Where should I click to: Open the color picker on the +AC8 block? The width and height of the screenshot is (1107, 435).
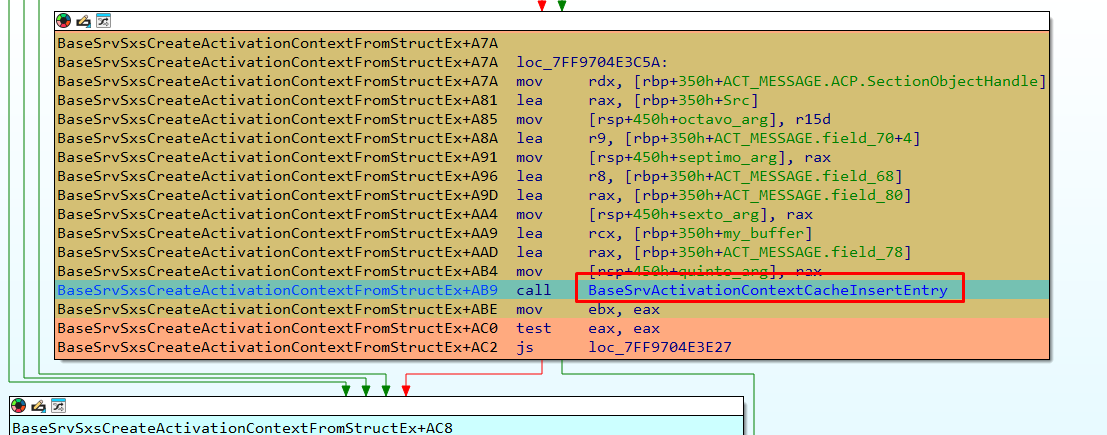19,406
